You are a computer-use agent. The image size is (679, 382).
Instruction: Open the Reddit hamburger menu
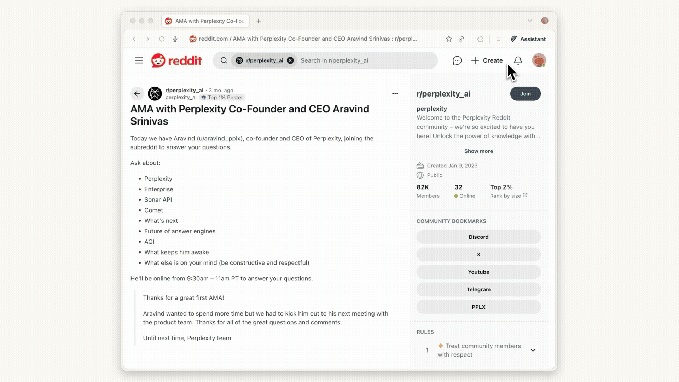(x=139, y=61)
